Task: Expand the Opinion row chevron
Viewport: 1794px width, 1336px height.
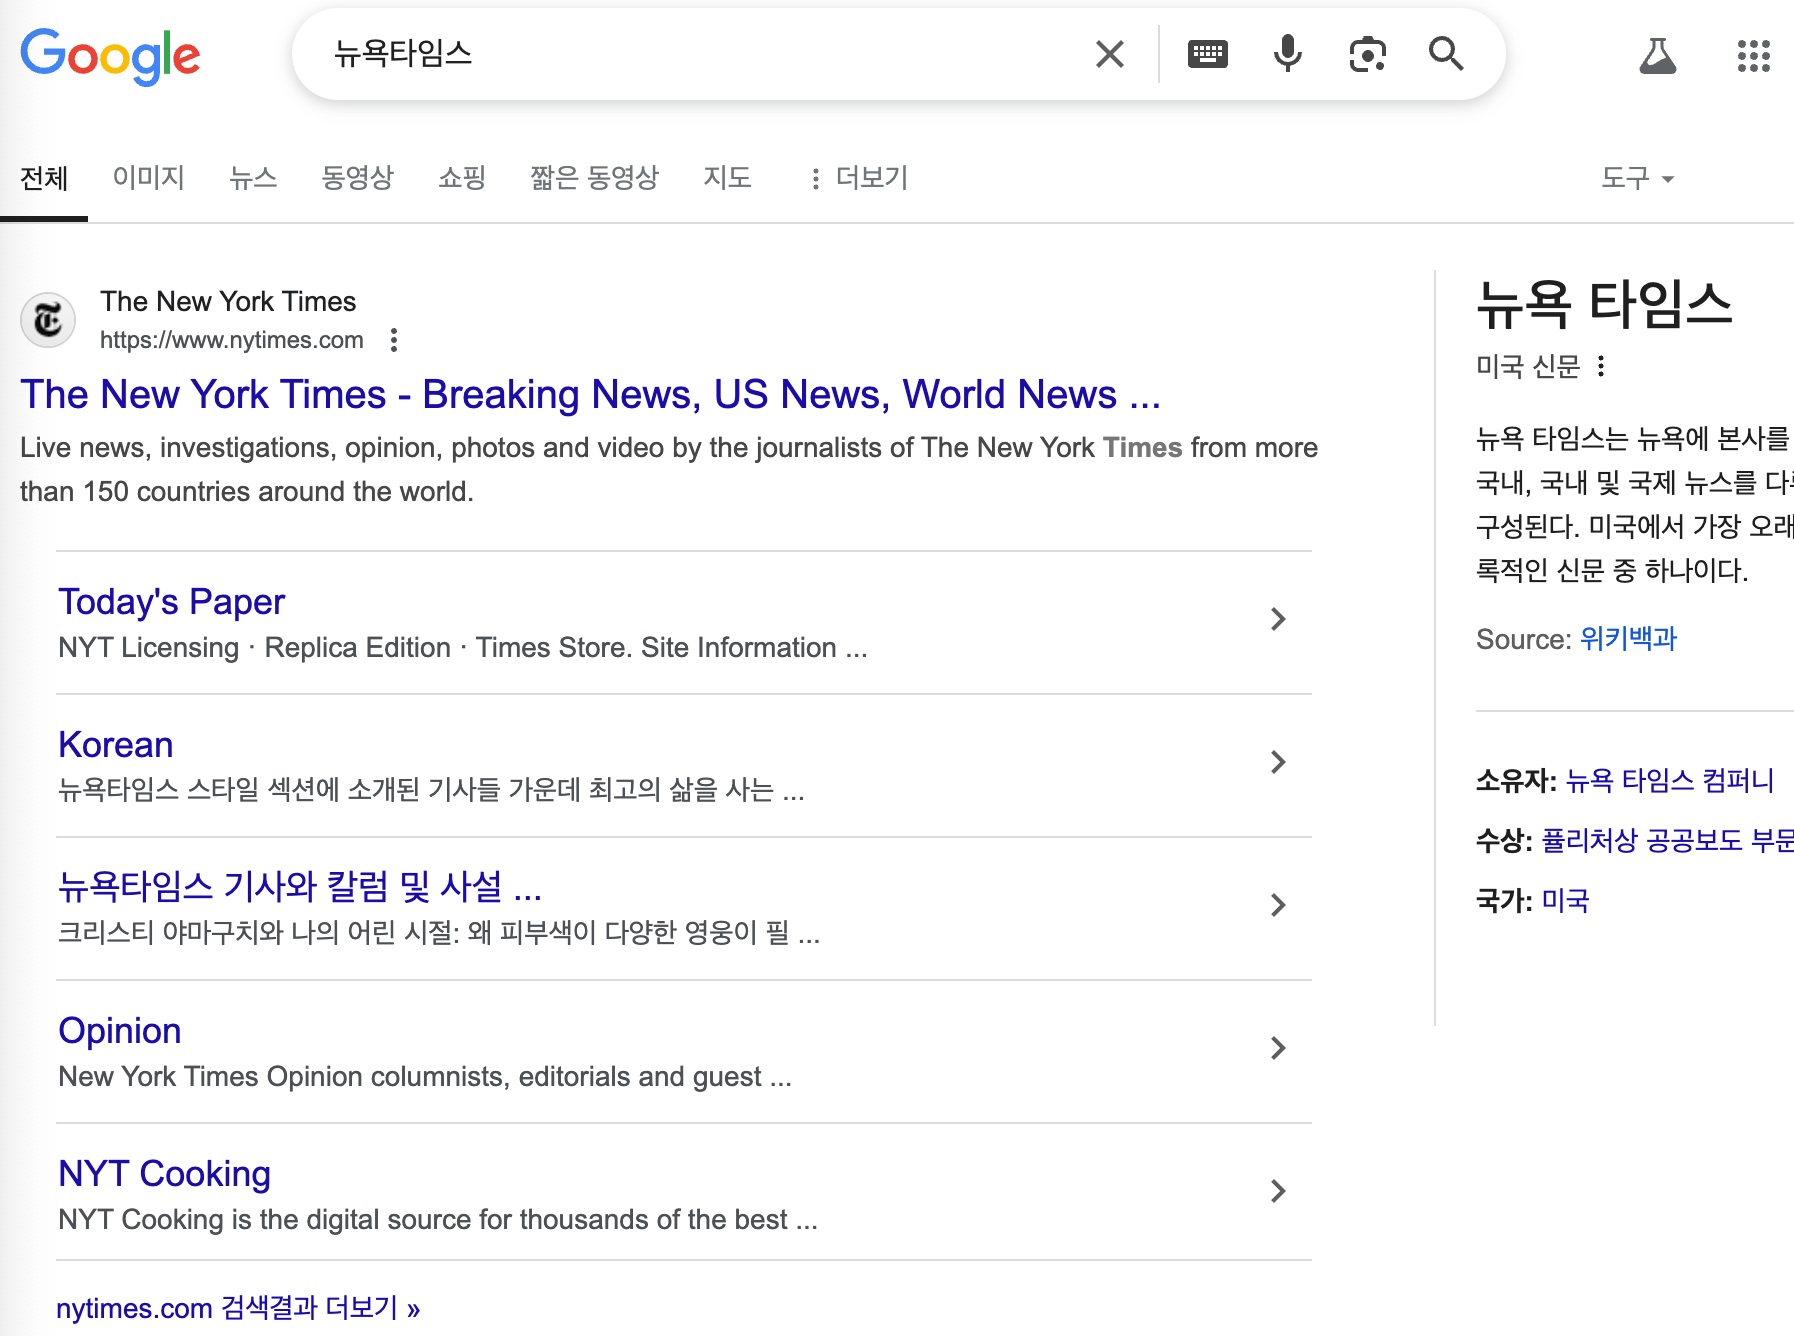Action: (x=1278, y=1048)
